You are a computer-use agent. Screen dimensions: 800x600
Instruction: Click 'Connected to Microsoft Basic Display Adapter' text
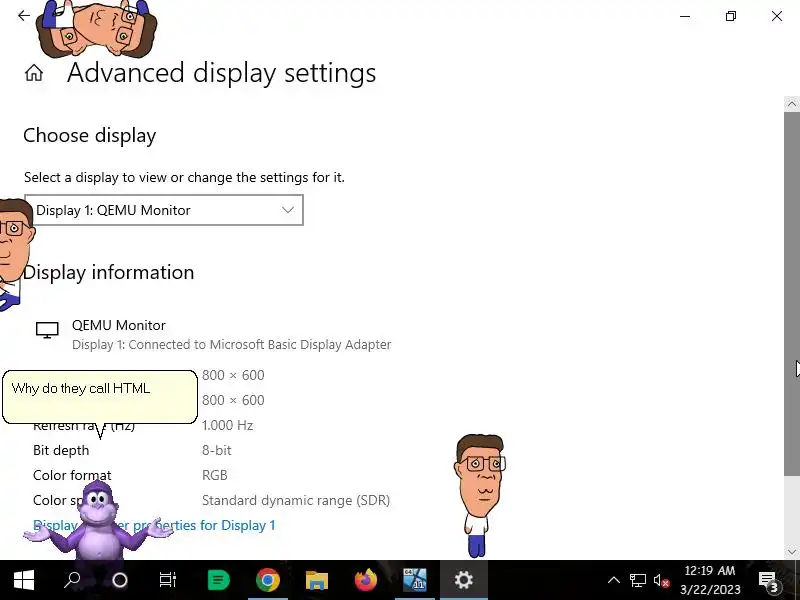260,344
